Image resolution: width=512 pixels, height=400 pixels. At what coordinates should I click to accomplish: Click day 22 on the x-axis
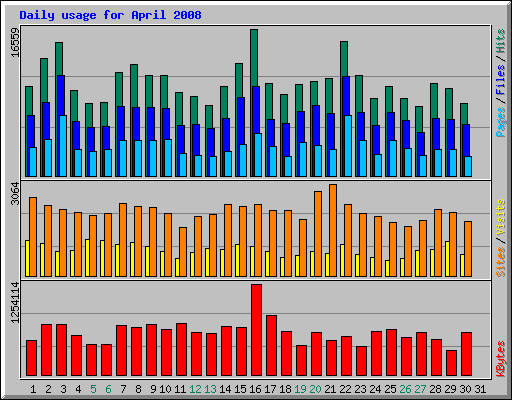coord(345,389)
